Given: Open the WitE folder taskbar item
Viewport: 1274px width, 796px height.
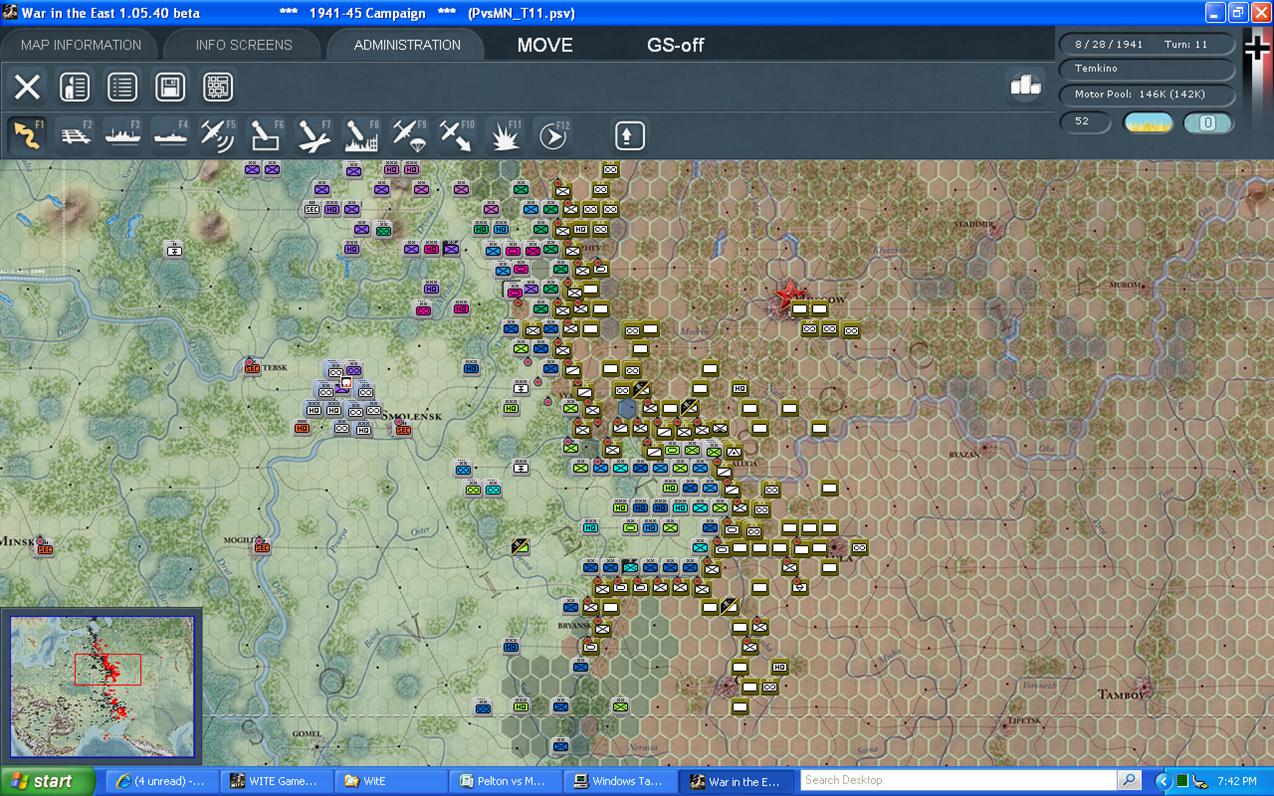Looking at the screenshot, I should (389, 781).
